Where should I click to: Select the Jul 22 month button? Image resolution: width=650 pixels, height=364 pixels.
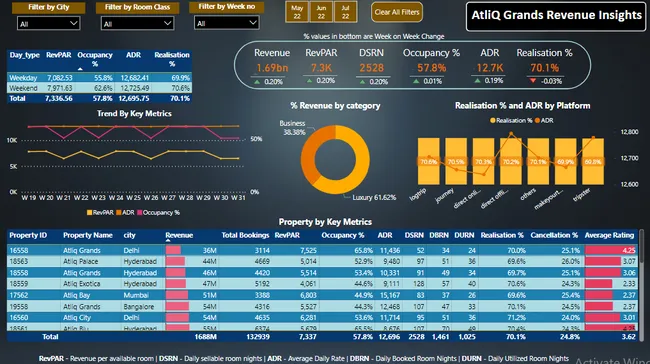point(345,12)
